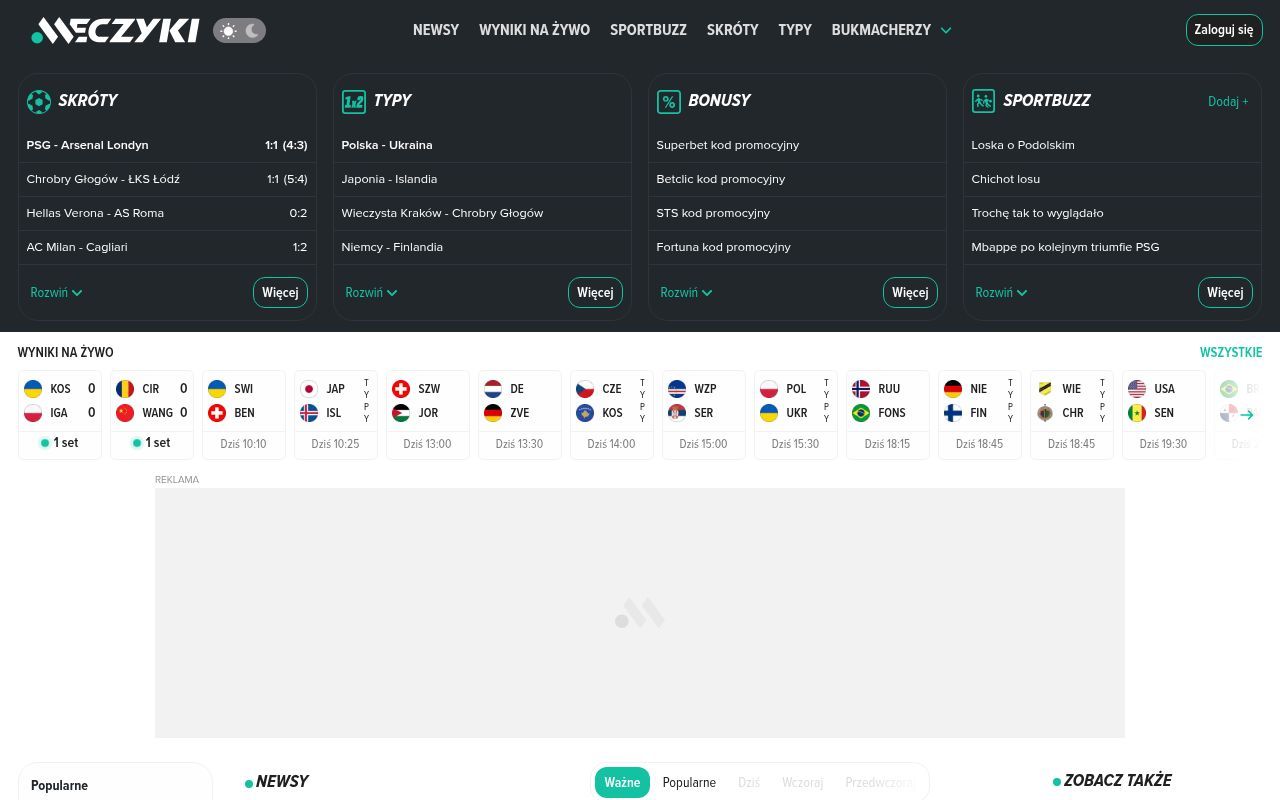Open live match CIR vs WANG card
The image size is (1280, 800).
[x=152, y=415]
